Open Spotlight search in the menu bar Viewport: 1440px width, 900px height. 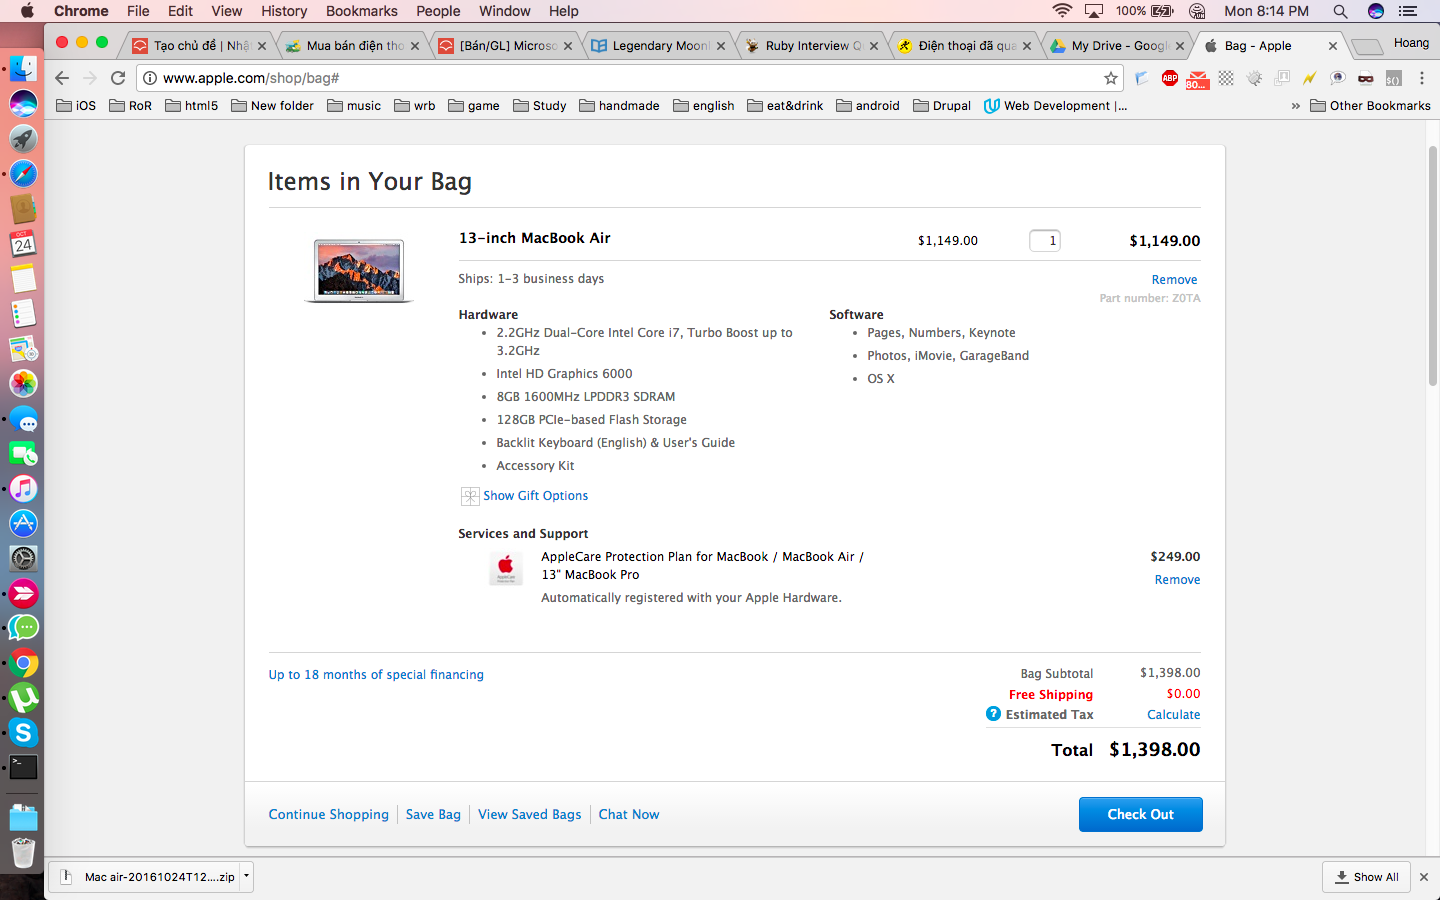(x=1340, y=11)
